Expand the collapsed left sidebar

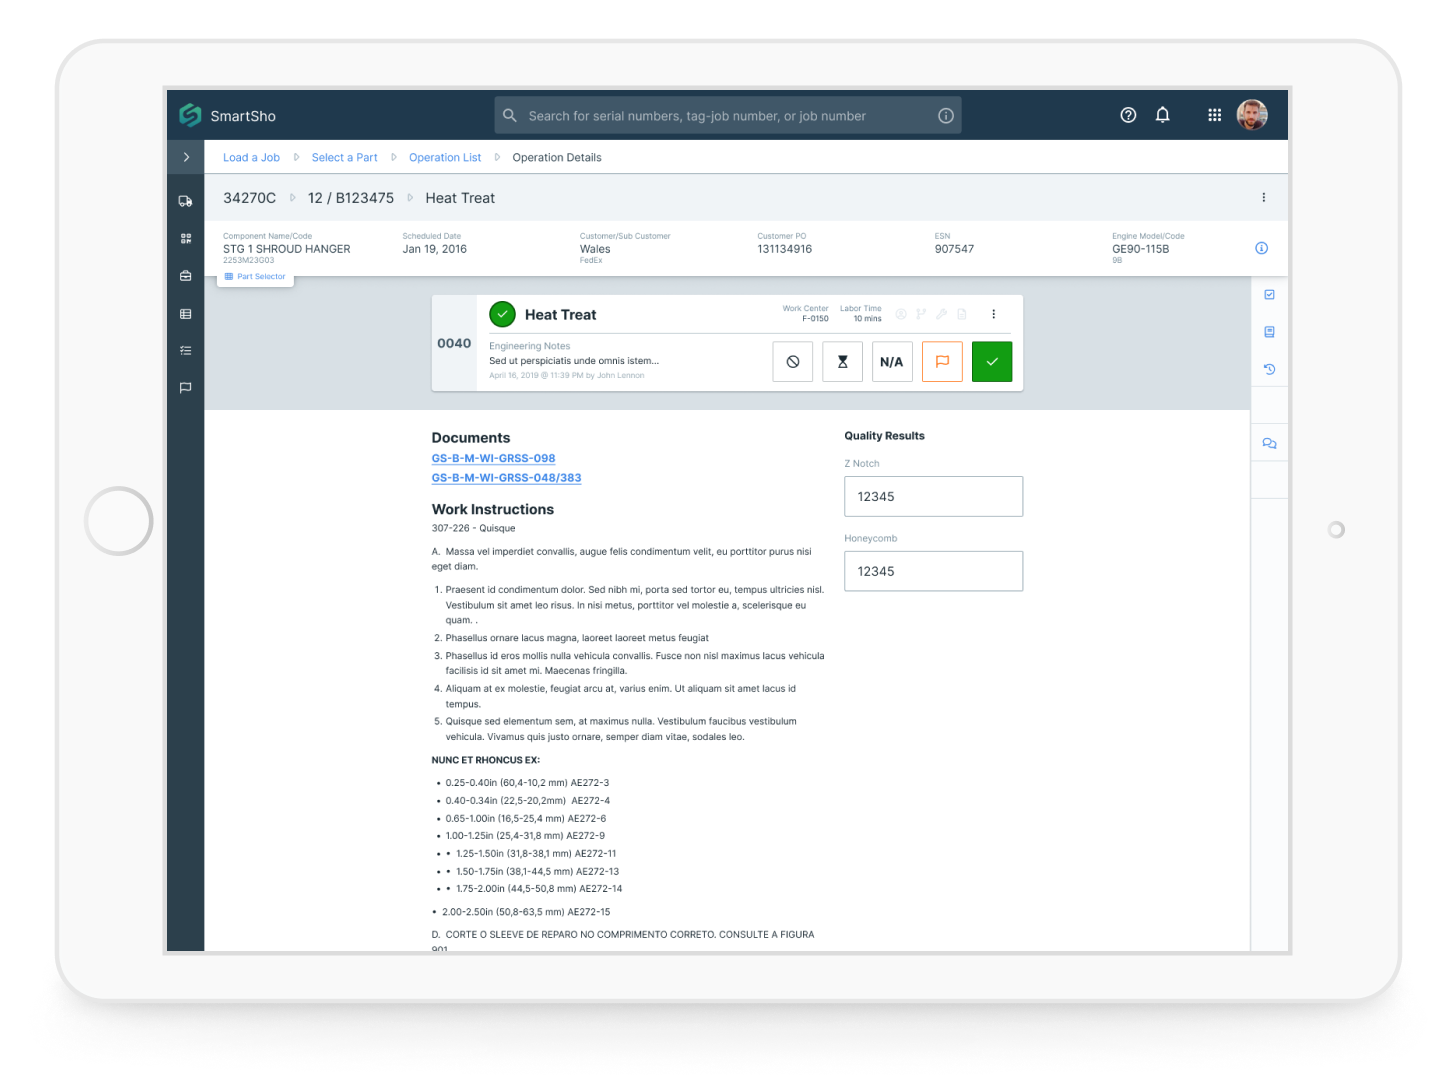(x=186, y=157)
